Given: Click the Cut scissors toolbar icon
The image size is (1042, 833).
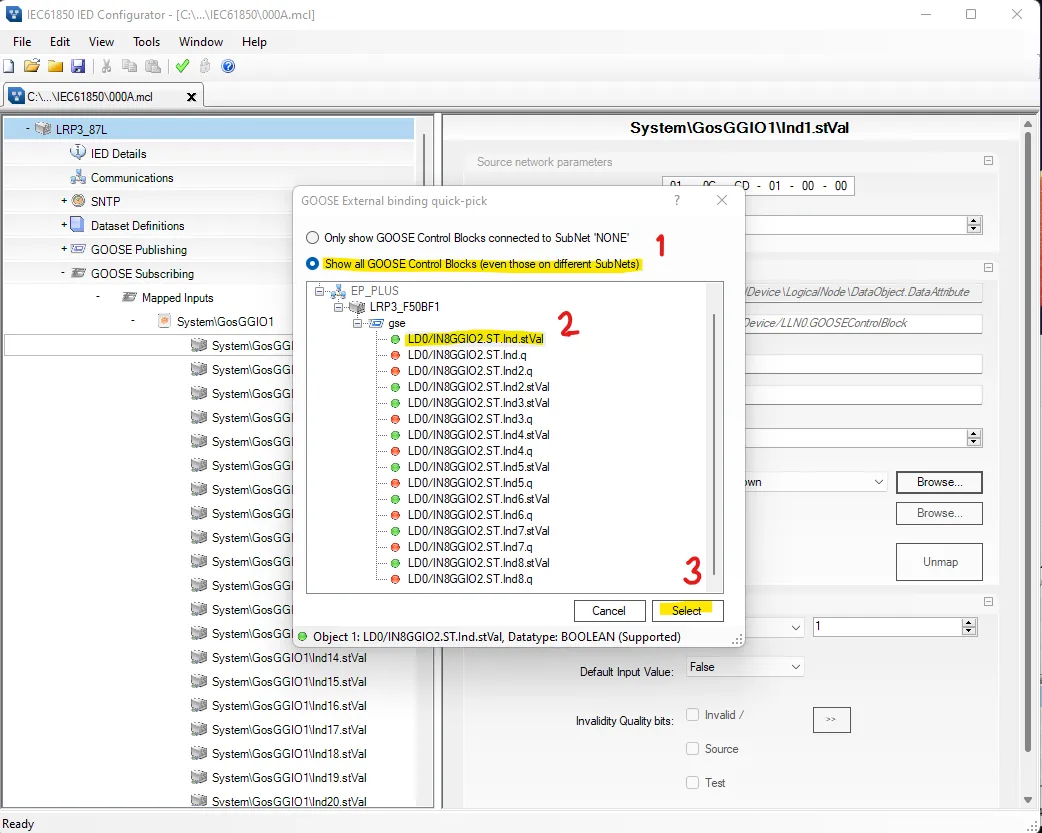Looking at the screenshot, I should tap(106, 66).
